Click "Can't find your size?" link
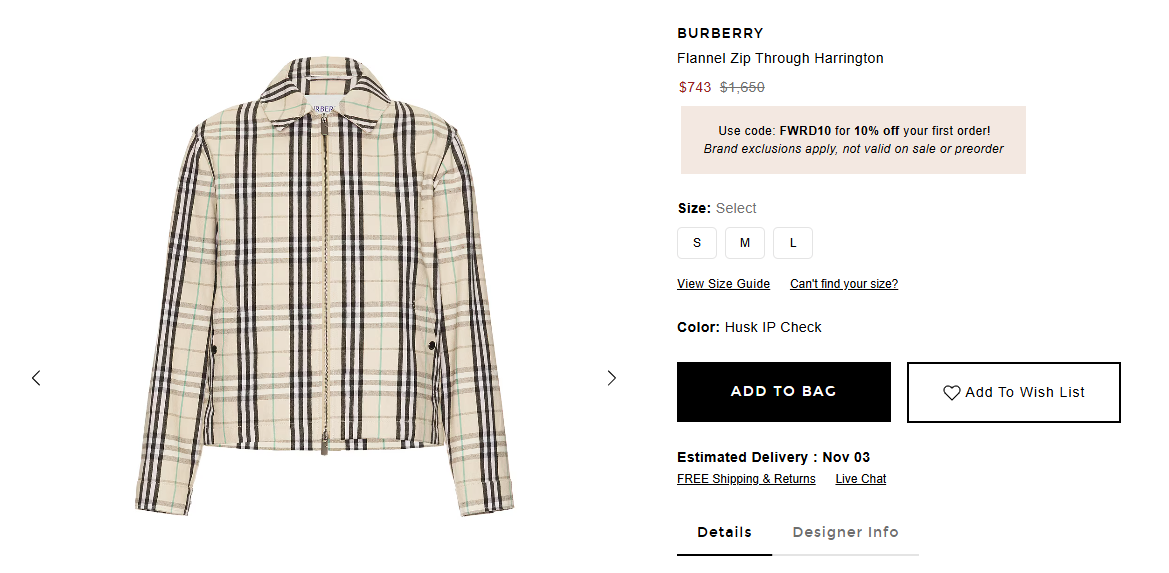This screenshot has height=573, width=1169. tap(844, 284)
